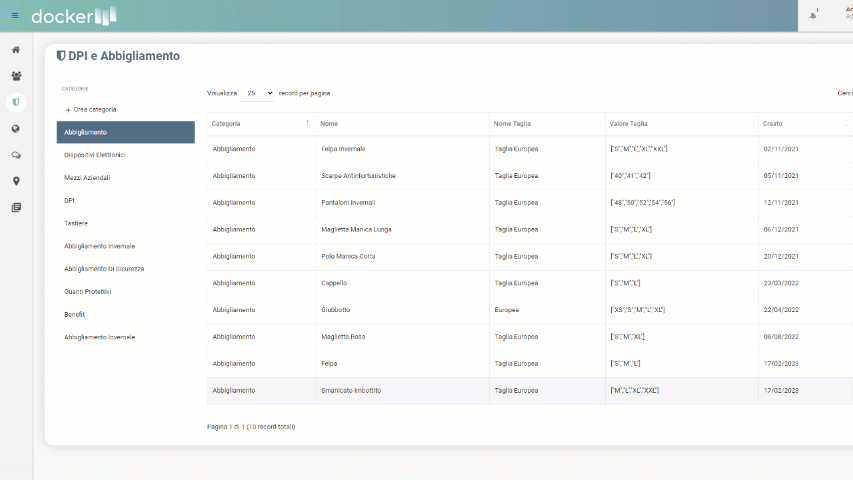Image resolution: width=853 pixels, height=480 pixels.
Task: Click the Crea categoria button
Action: [x=91, y=109]
